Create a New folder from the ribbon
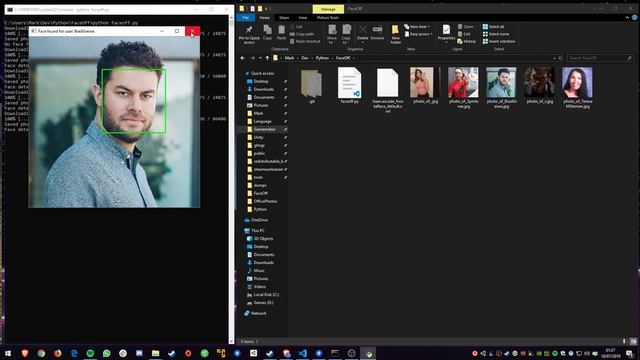 [x=395, y=34]
